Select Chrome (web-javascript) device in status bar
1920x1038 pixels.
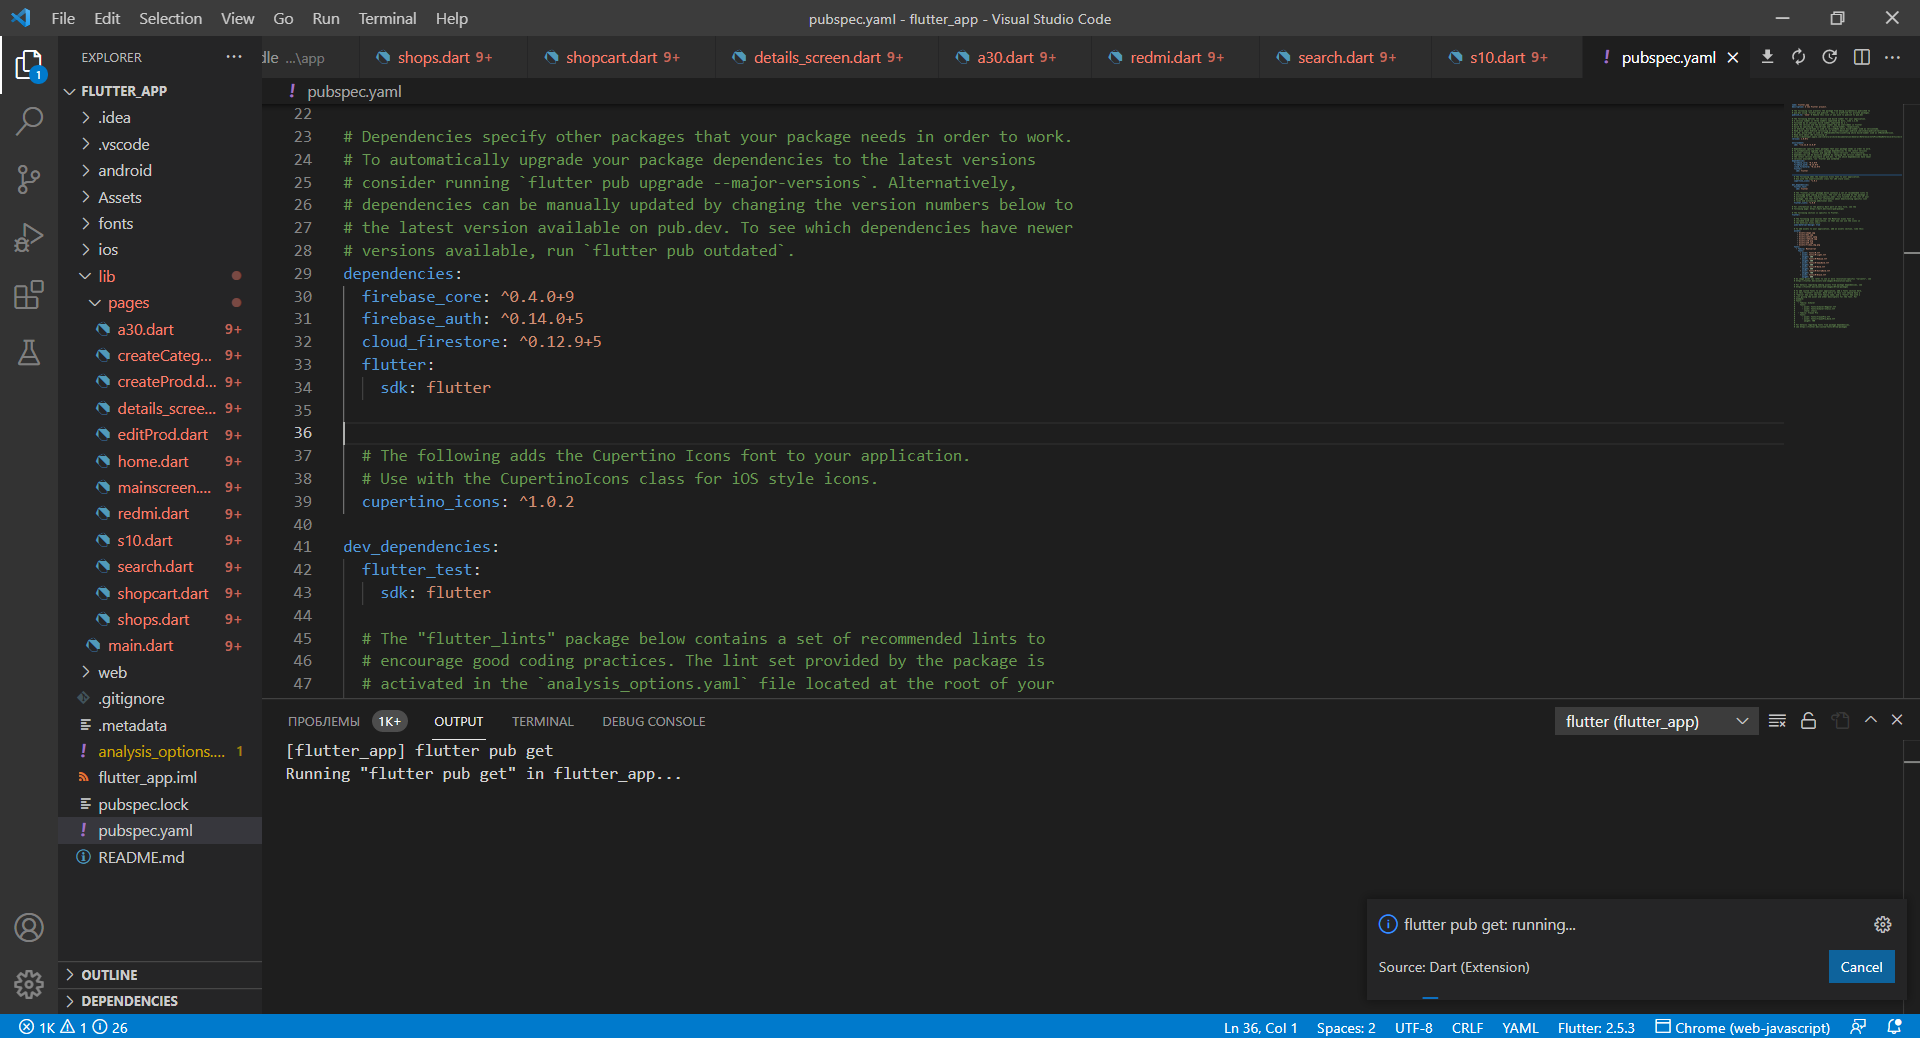pyautogui.click(x=1742, y=1027)
